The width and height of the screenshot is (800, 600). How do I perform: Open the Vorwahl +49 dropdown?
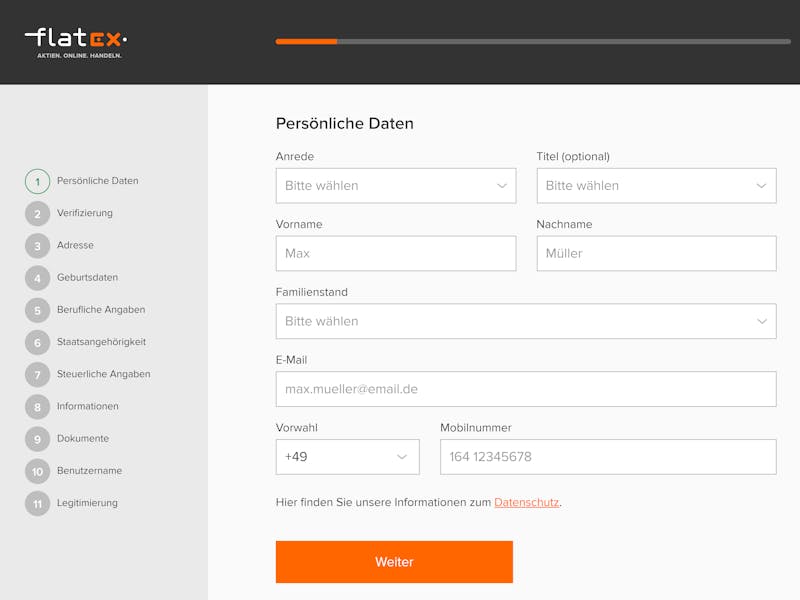pos(347,457)
